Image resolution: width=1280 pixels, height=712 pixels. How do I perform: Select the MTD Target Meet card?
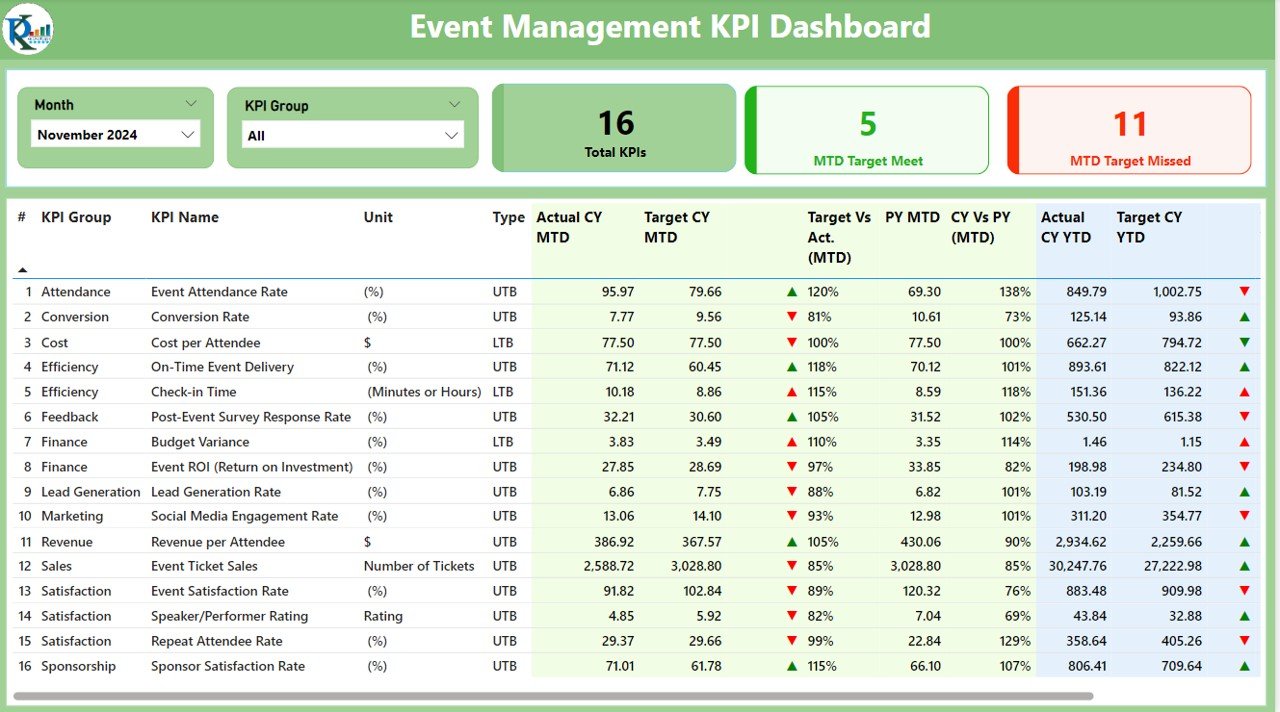tap(867, 130)
